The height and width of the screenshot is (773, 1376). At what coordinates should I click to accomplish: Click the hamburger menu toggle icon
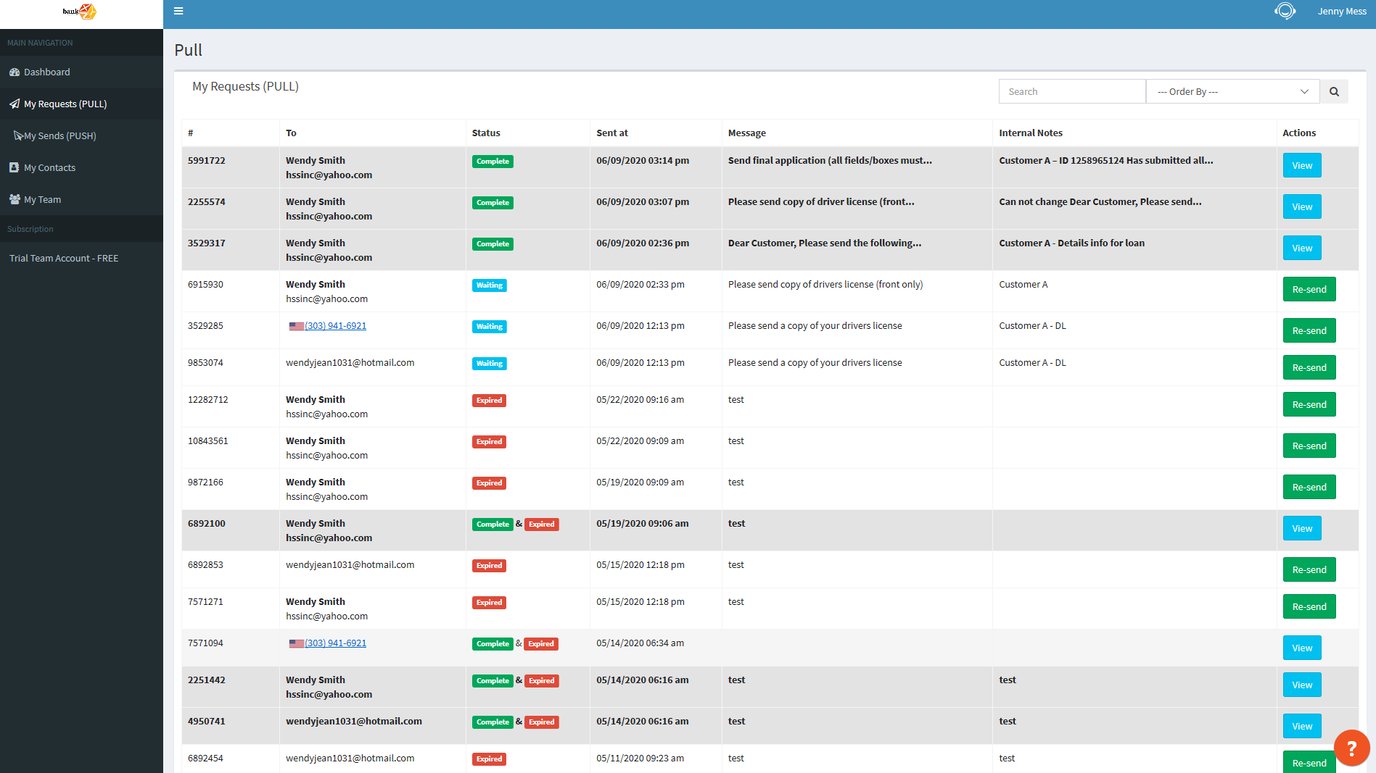pyautogui.click(x=178, y=11)
